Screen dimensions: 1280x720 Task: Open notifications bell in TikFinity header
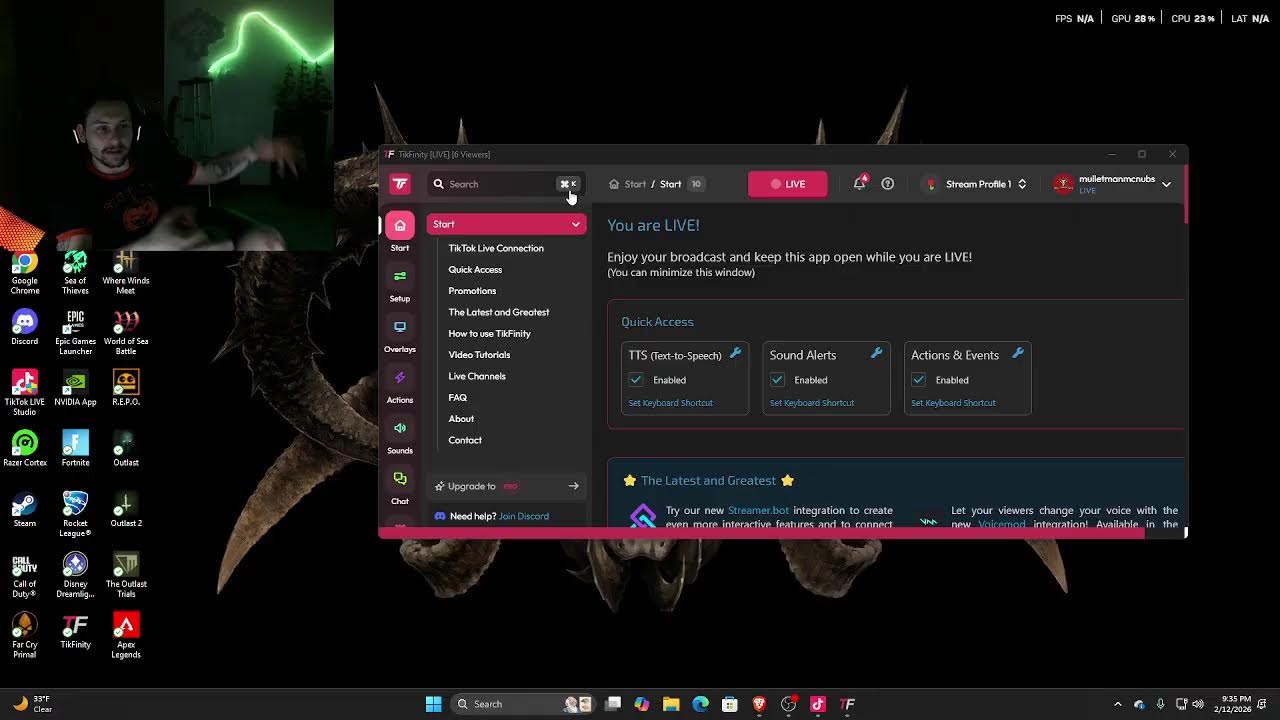coord(859,184)
